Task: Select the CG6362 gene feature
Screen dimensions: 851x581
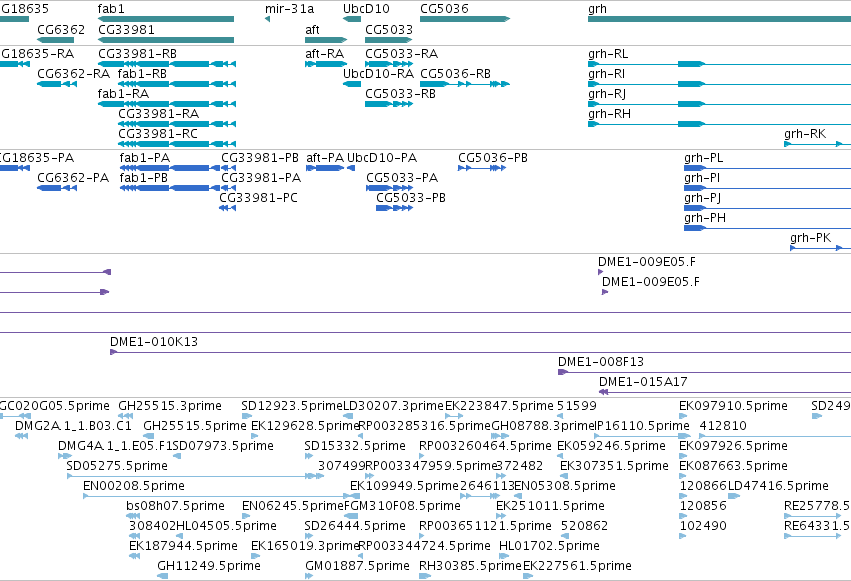Action: coord(55,40)
